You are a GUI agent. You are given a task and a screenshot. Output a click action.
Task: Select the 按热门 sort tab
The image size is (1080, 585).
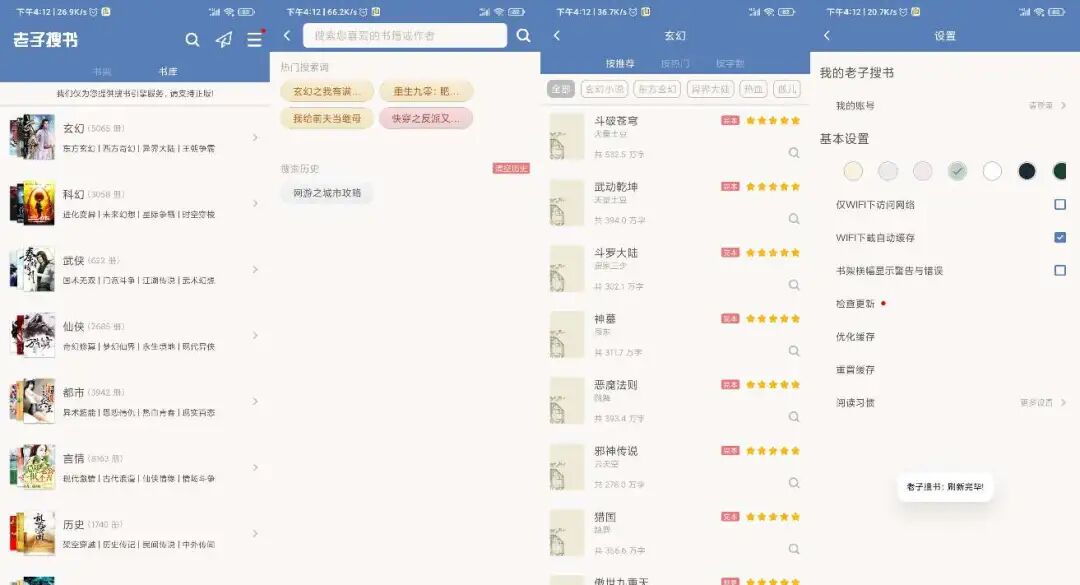coord(675,63)
